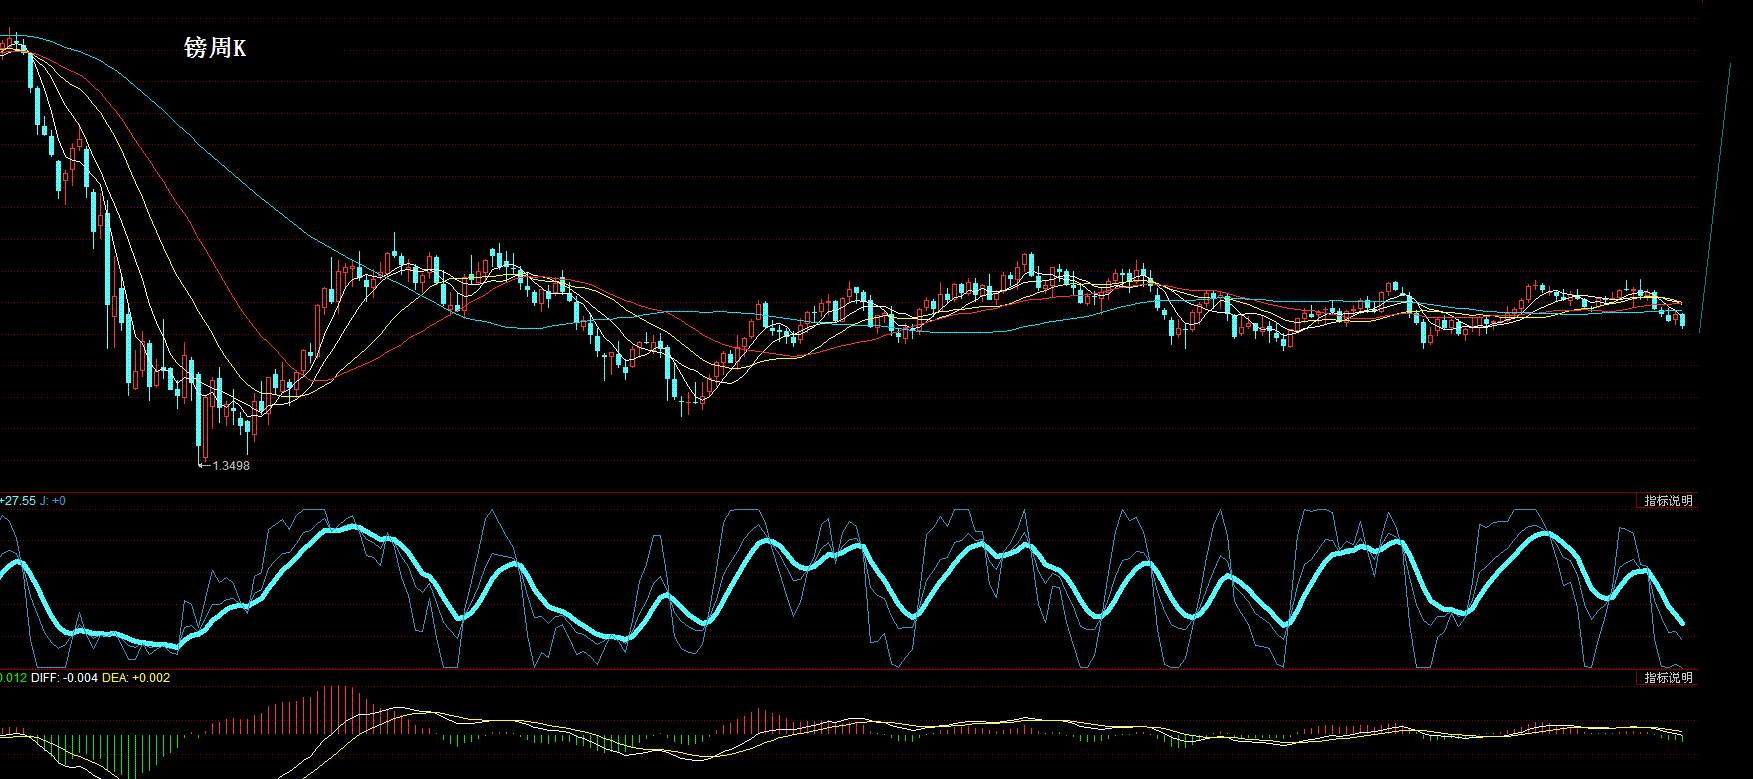Click the 指标说明 button in the KDJ panel
The height and width of the screenshot is (779, 1753).
click(1668, 501)
